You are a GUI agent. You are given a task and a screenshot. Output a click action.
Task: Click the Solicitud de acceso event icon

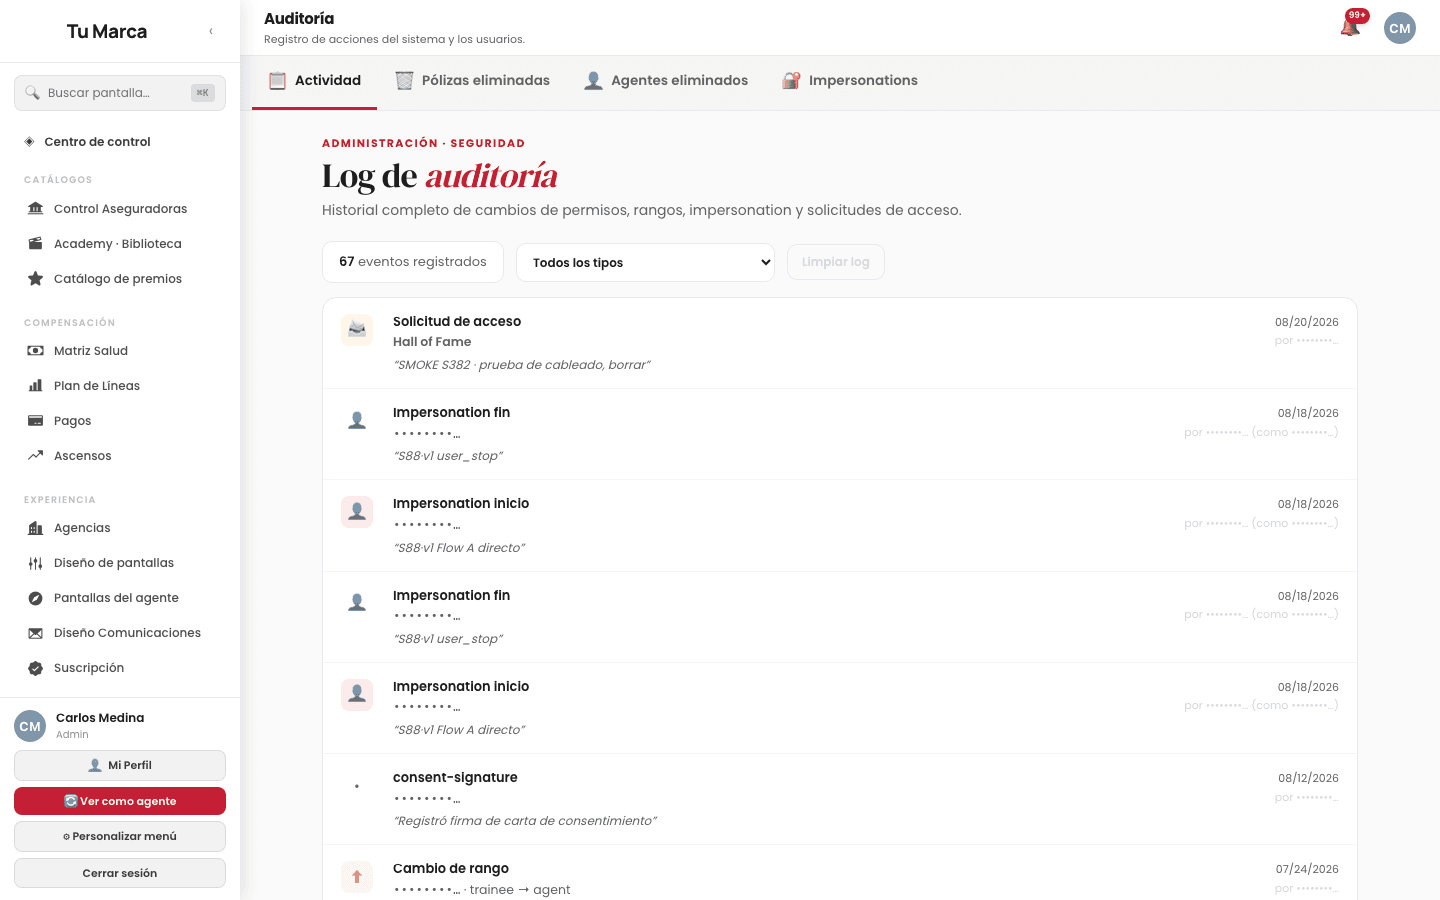357,329
